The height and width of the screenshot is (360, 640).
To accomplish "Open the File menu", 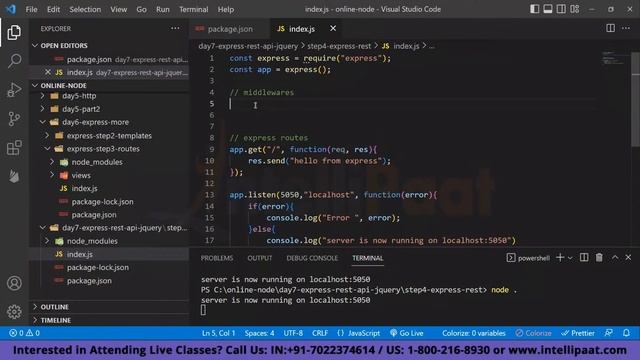I will 31,9.
